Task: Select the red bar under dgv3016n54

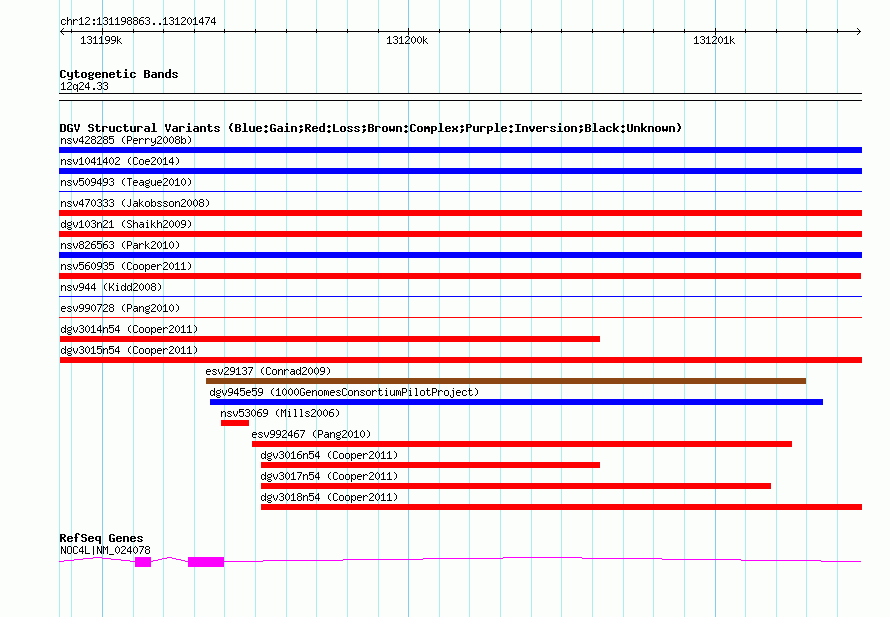Action: click(430, 465)
